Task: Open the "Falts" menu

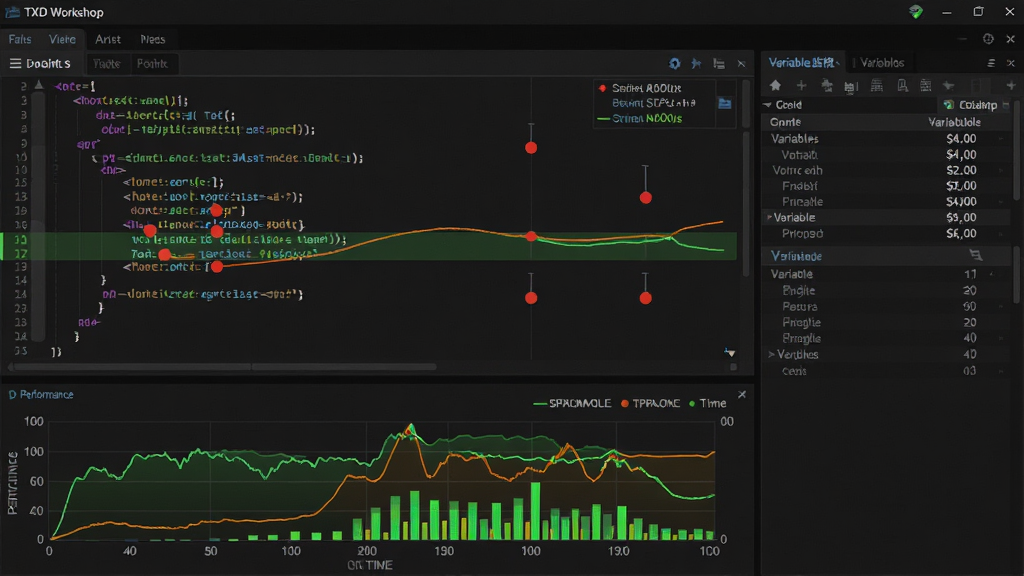Action: click(x=20, y=39)
